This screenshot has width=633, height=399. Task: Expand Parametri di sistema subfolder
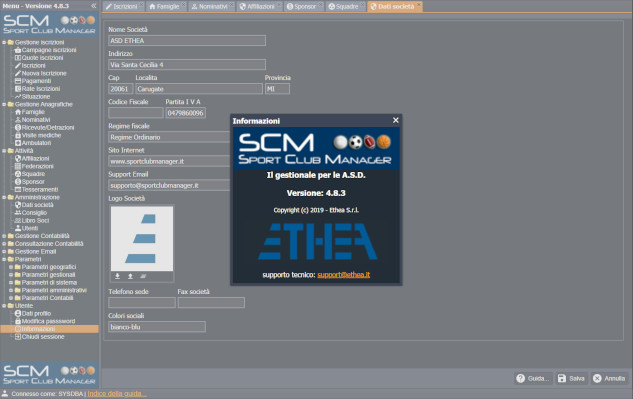click(x=11, y=282)
